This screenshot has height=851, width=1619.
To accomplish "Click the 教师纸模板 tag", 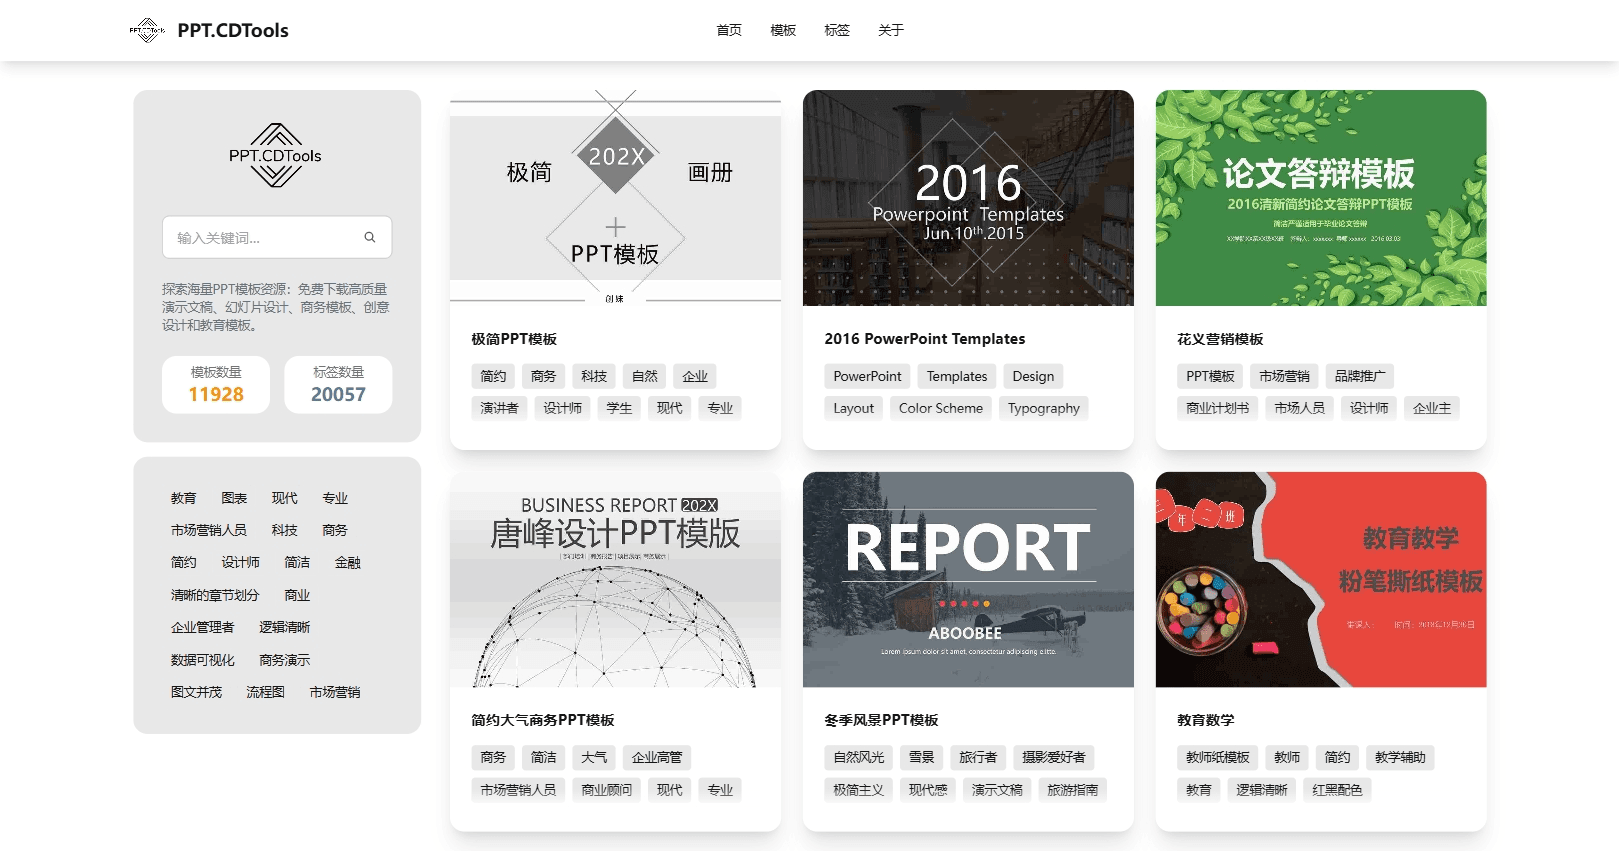I will [1218, 757].
